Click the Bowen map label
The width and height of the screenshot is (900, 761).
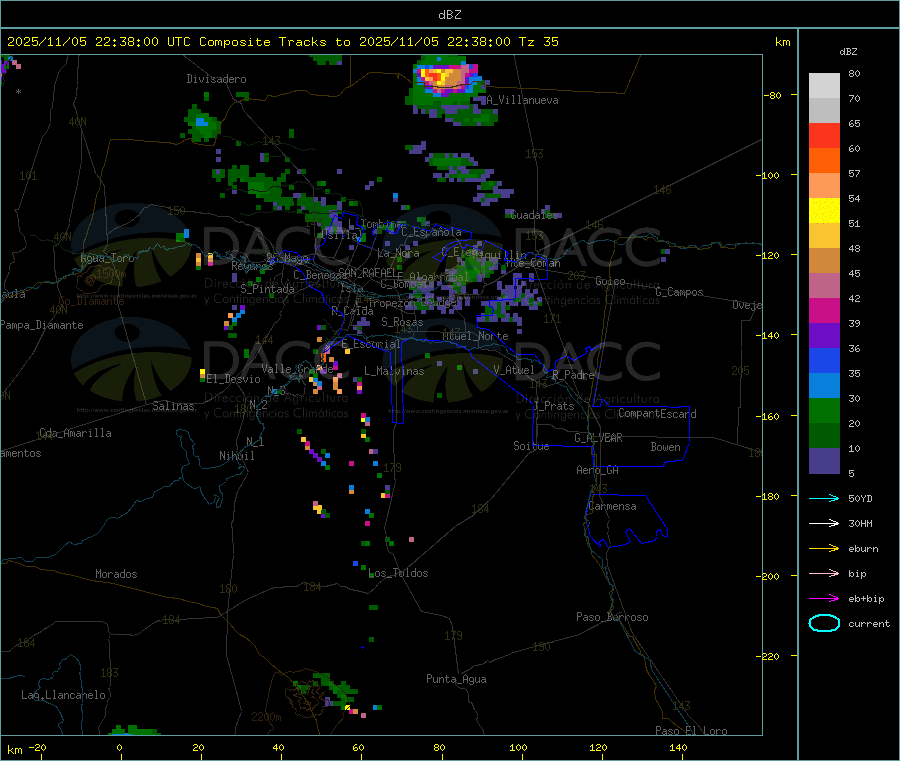tap(665, 447)
